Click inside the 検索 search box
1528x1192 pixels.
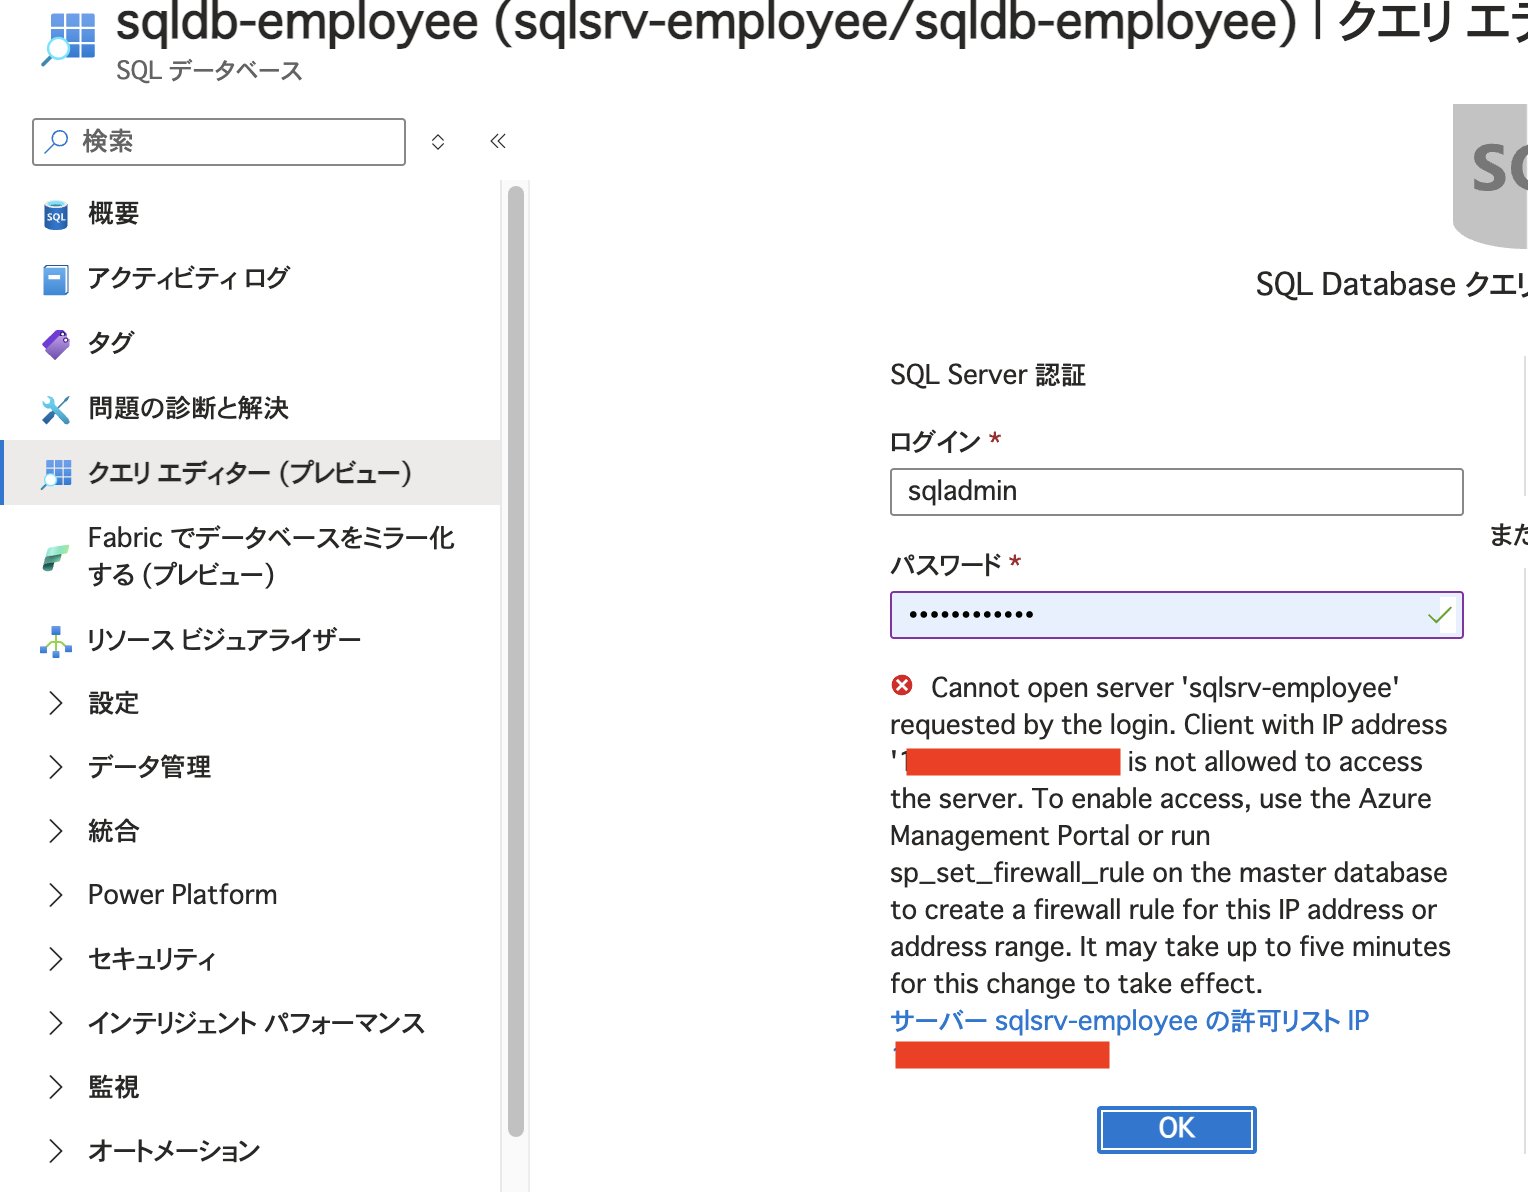218,141
